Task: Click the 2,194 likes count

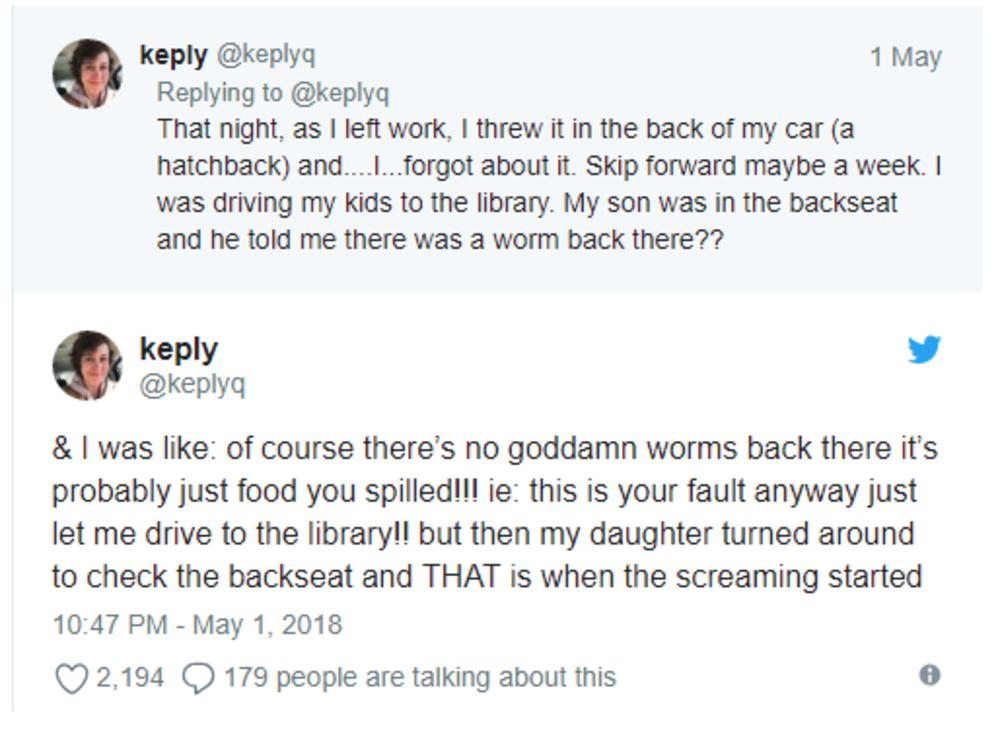Action: 130,678
